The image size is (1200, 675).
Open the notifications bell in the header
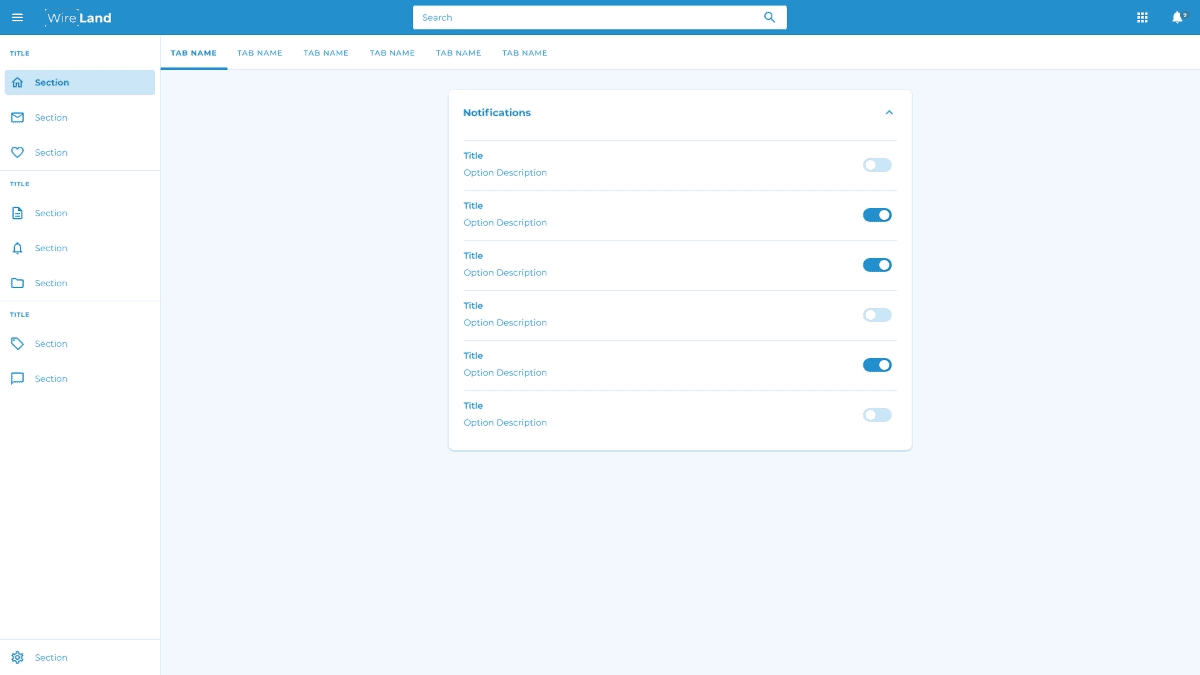[x=1177, y=17]
